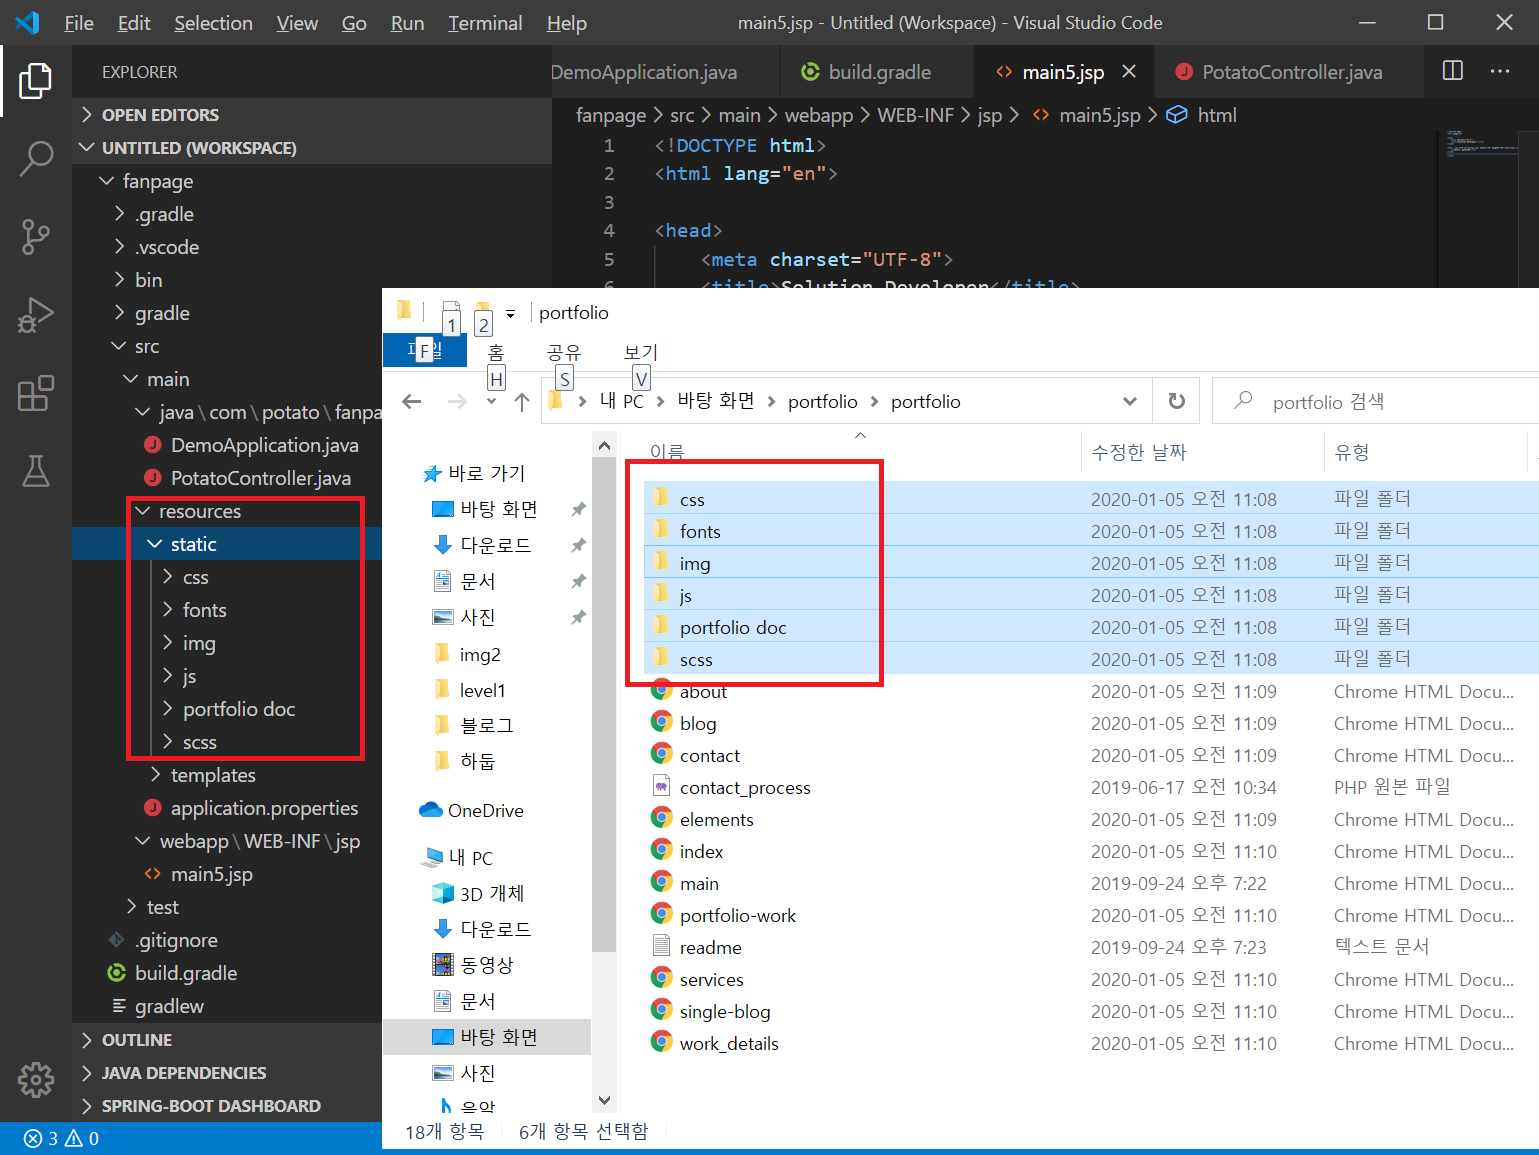Viewport: 1539px width, 1155px height.
Task: Expand the SPRING-BOOT DASHBOARD section
Action: pyautogui.click(x=87, y=1106)
